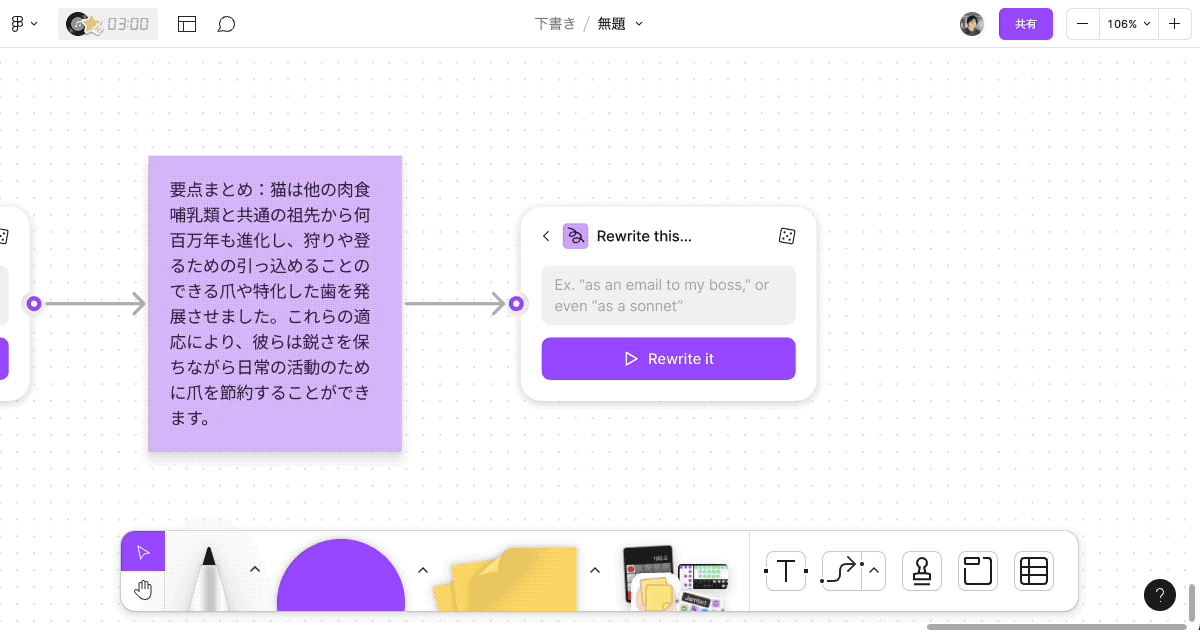Select the Stamp tool
The width and height of the screenshot is (1200, 630).
click(921, 571)
